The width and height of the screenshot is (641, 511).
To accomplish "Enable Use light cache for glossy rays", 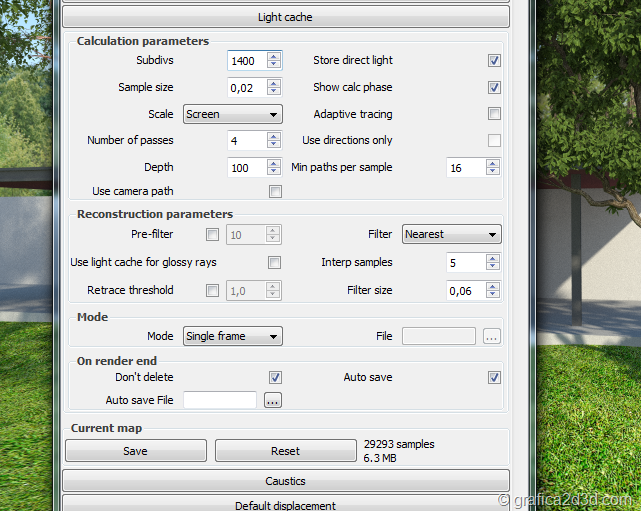I will (x=274, y=263).
